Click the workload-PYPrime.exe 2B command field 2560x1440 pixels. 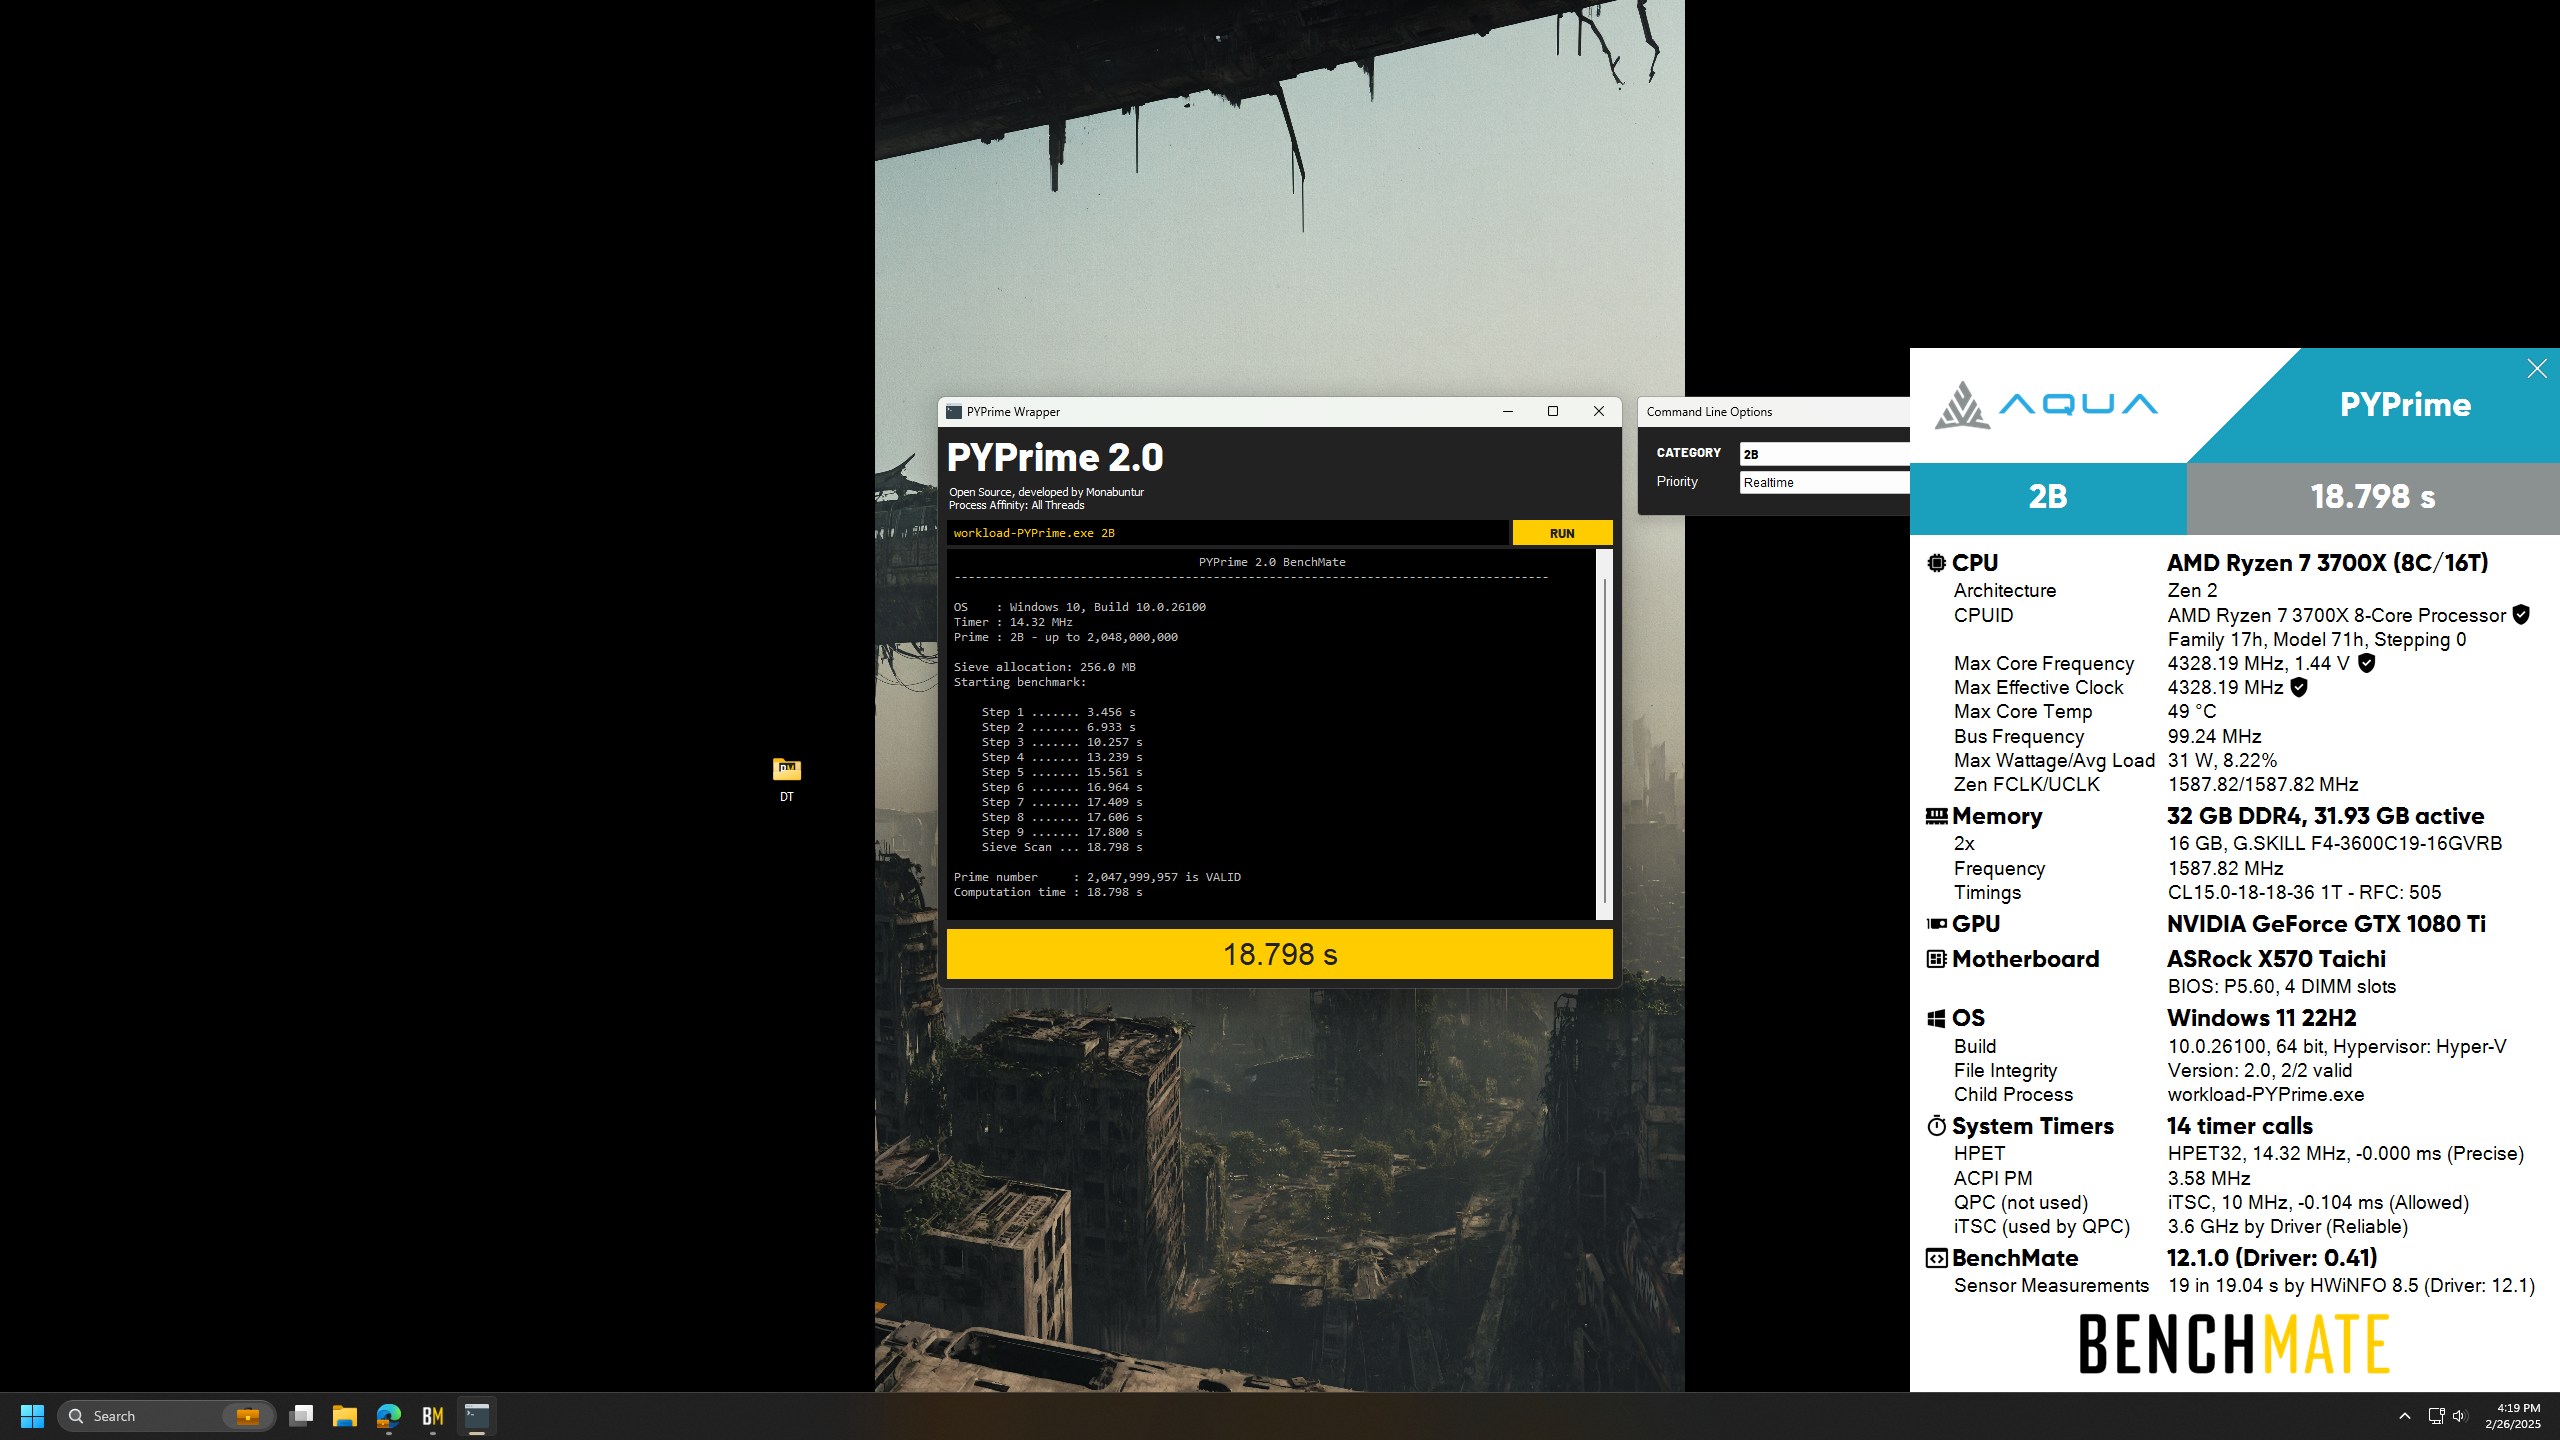click(x=1227, y=533)
